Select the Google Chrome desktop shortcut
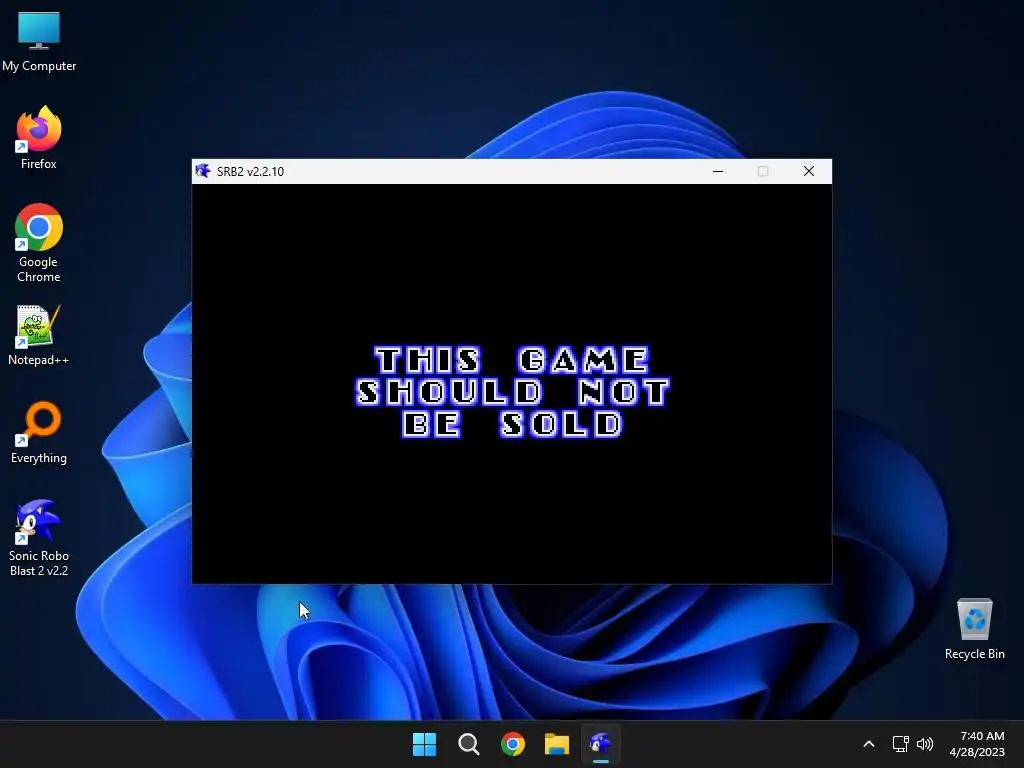 point(39,243)
